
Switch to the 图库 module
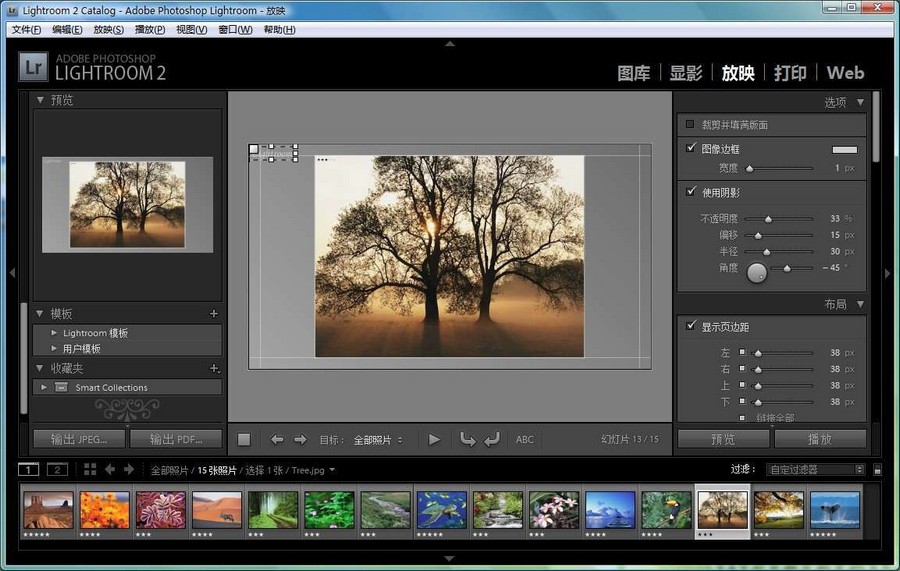pos(633,73)
